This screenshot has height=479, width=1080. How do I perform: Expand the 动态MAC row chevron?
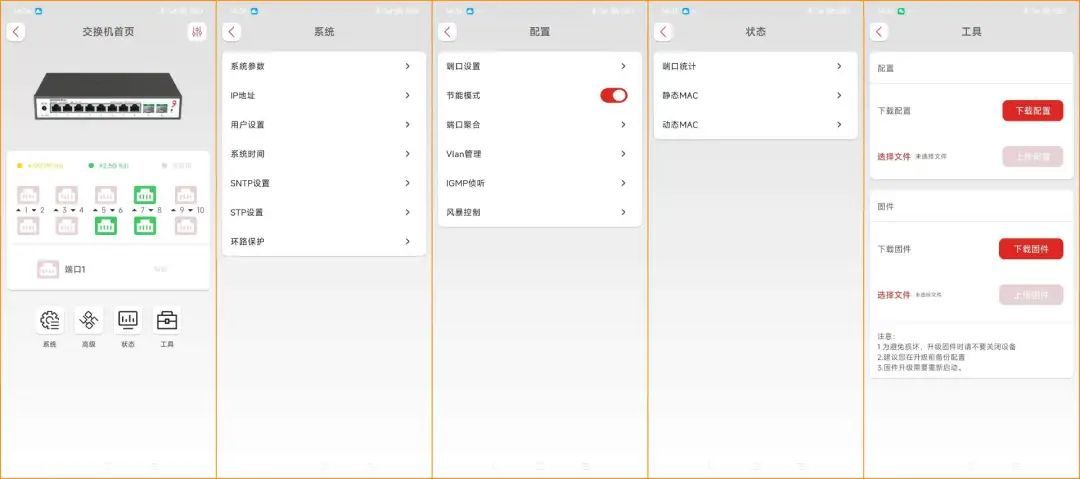coord(839,125)
